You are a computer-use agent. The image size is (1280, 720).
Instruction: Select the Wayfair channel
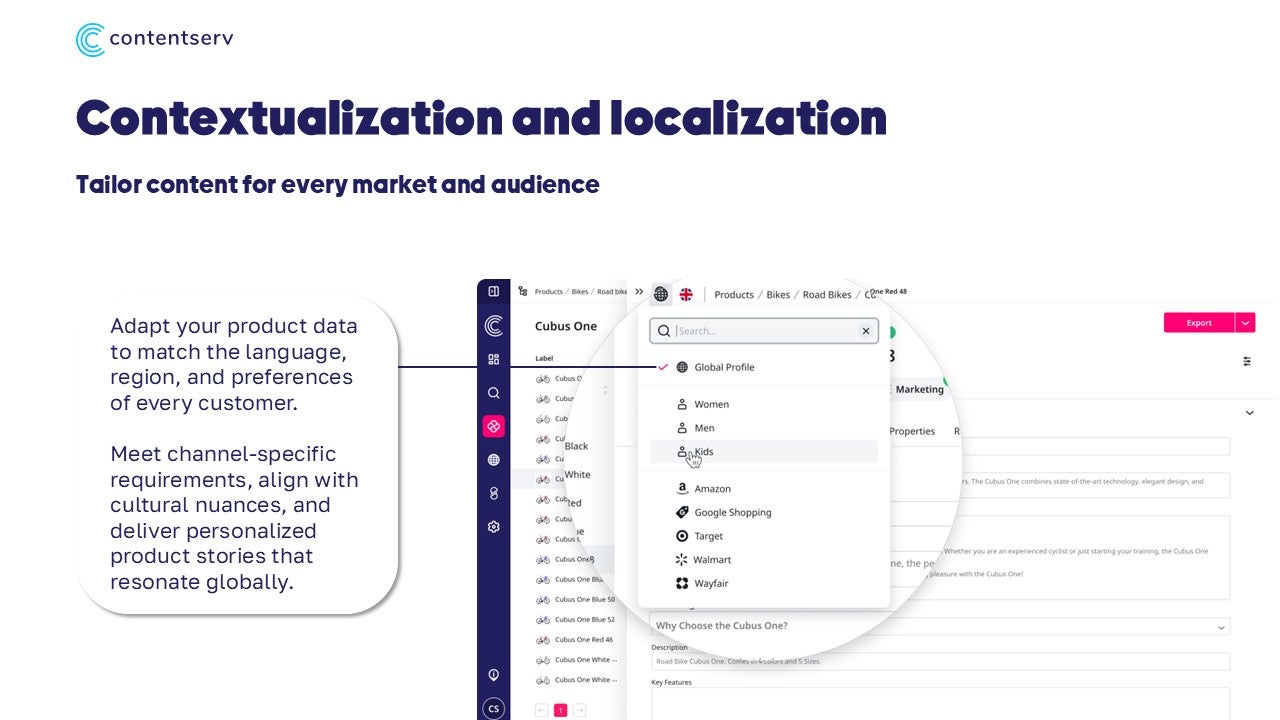(x=764, y=583)
